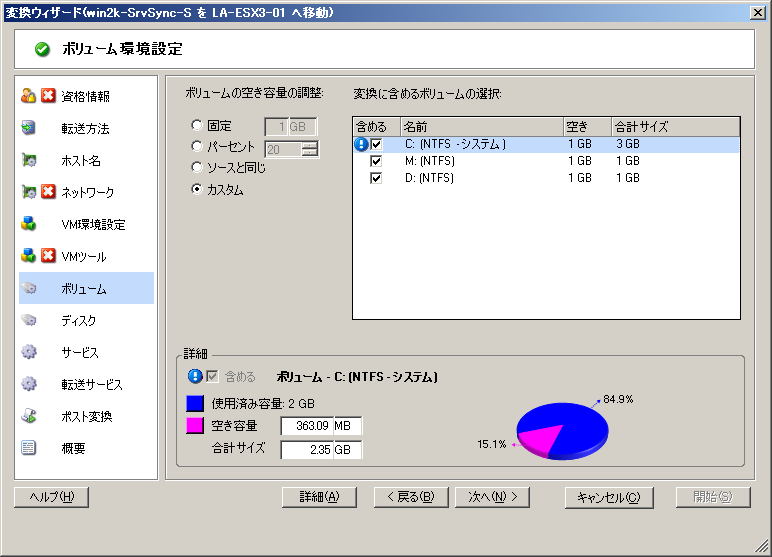The height and width of the screenshot is (557, 772).
Task: Click the キャンセル(C) button
Action: tap(609, 497)
